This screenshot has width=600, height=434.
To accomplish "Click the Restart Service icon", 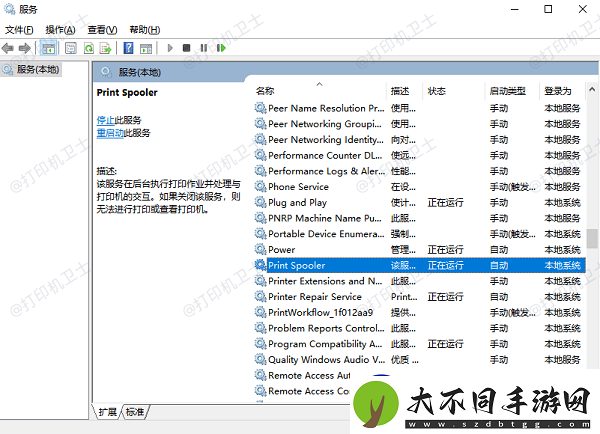I will click(x=221, y=48).
